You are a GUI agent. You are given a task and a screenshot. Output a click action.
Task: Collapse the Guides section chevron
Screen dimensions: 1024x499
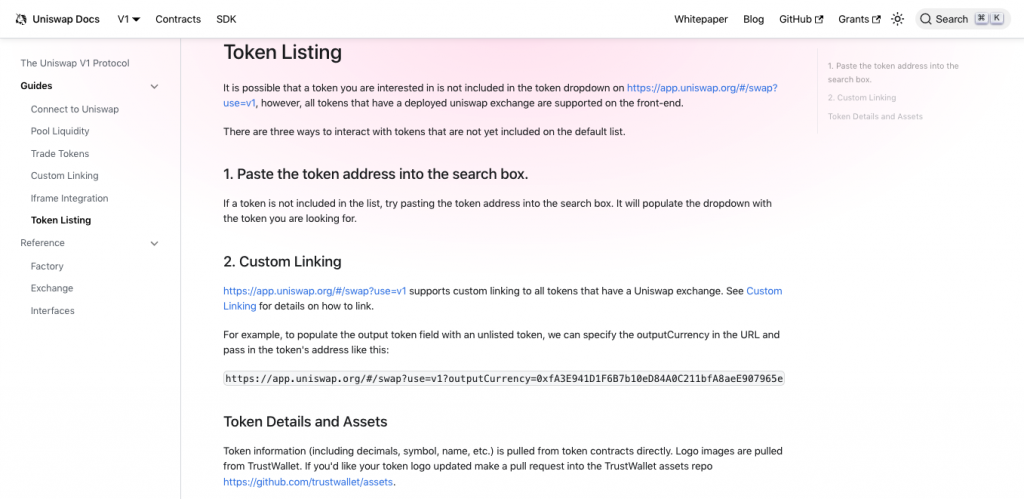click(154, 86)
